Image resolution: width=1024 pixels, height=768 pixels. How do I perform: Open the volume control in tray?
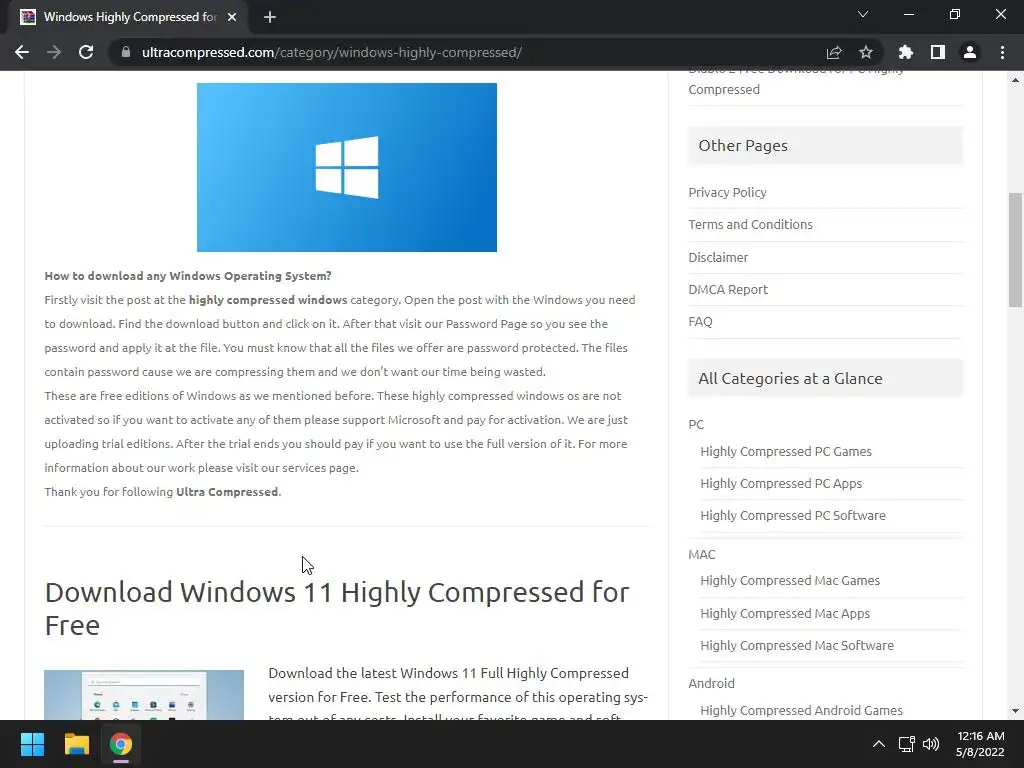[931, 744]
